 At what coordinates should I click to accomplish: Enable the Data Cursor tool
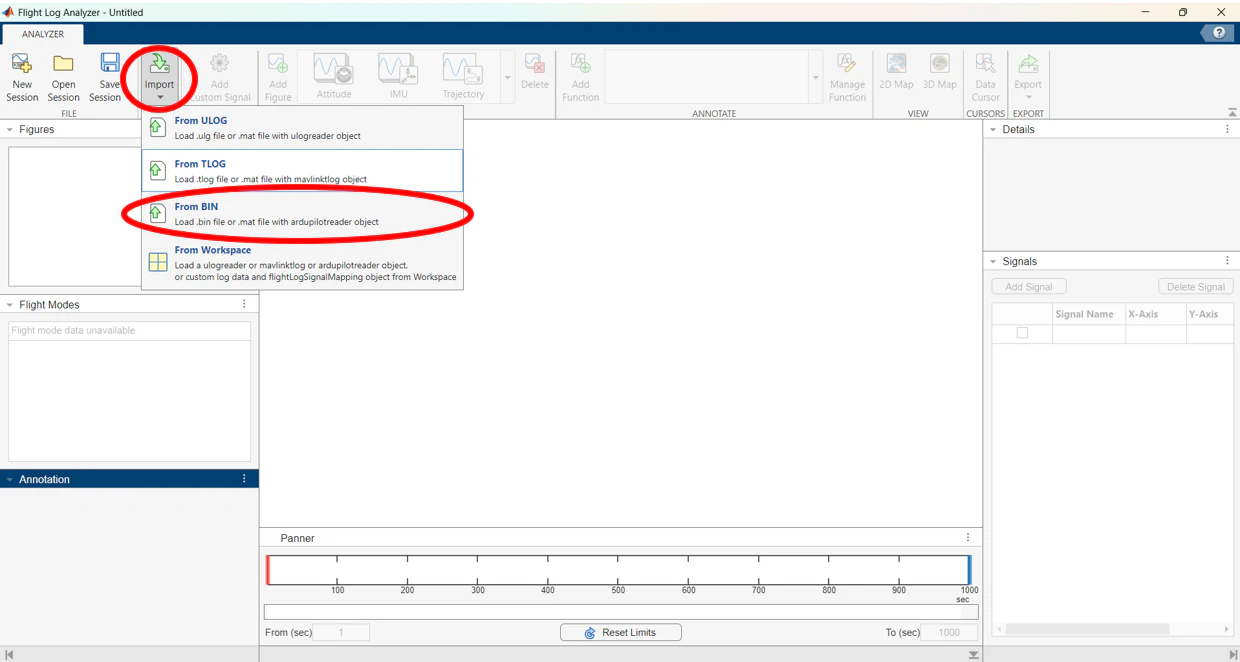(985, 64)
